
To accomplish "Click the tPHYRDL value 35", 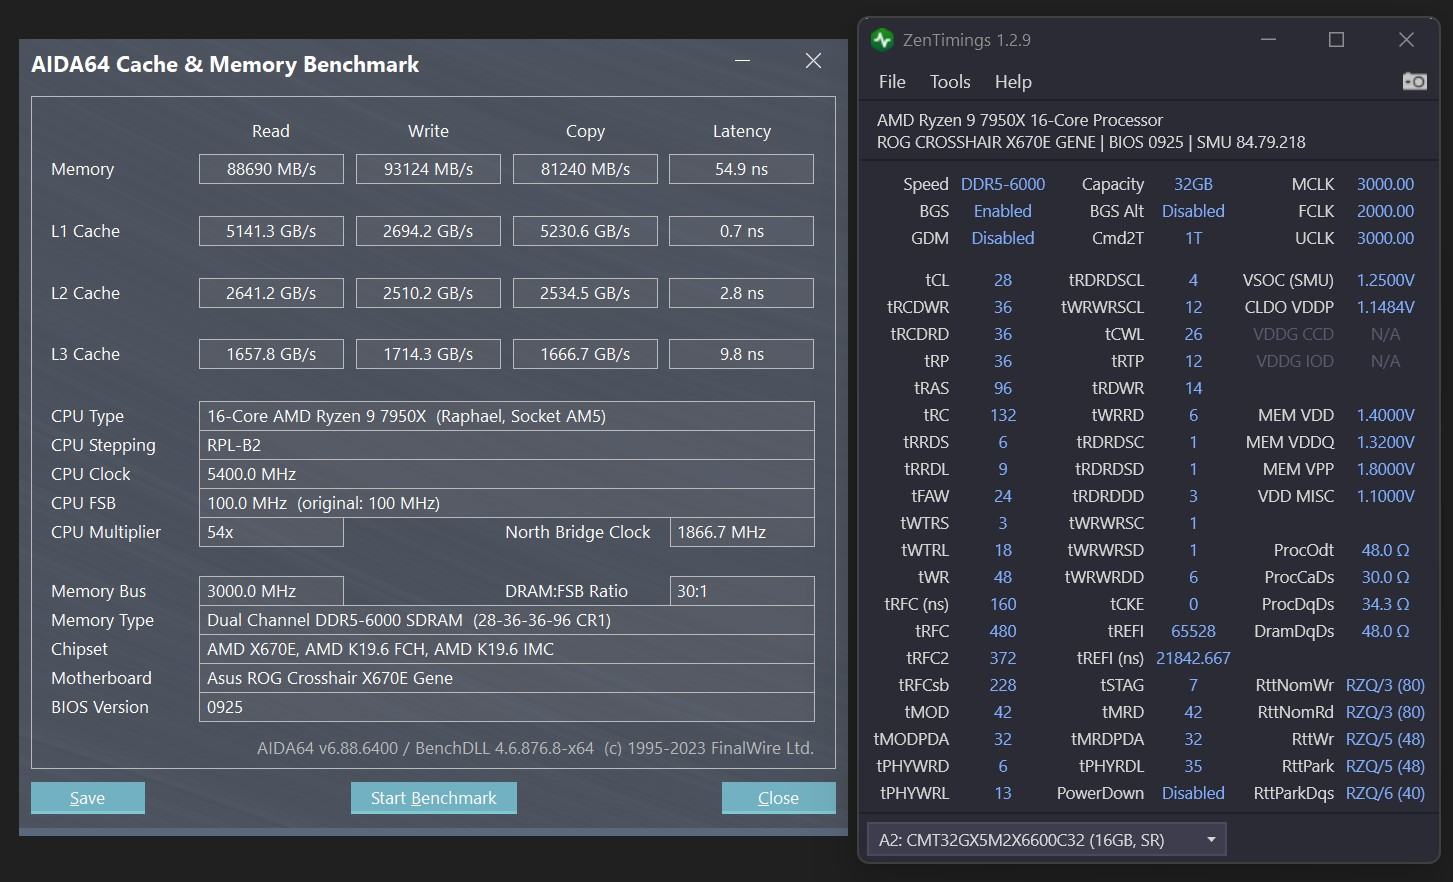I will [1193, 766].
